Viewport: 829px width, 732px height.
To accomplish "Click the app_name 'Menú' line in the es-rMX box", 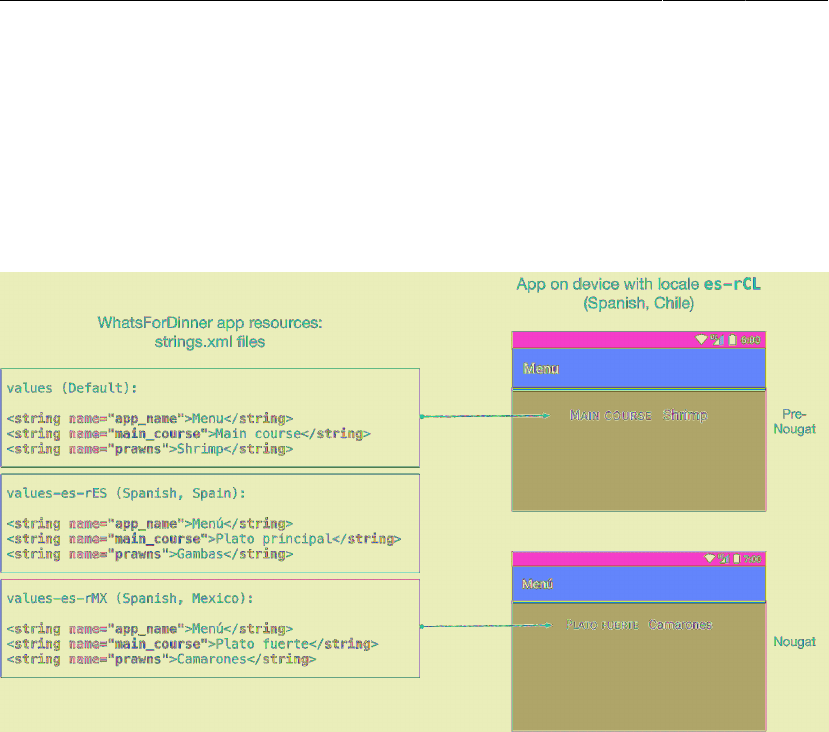I will tap(150, 629).
